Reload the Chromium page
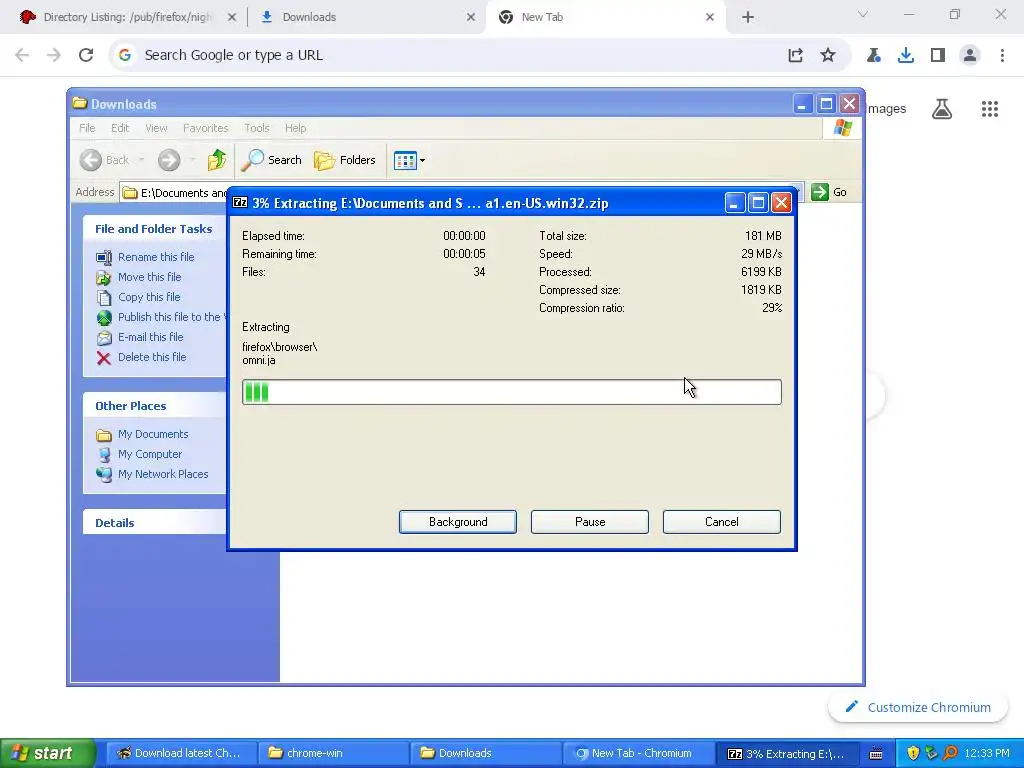The image size is (1024, 768). point(86,55)
